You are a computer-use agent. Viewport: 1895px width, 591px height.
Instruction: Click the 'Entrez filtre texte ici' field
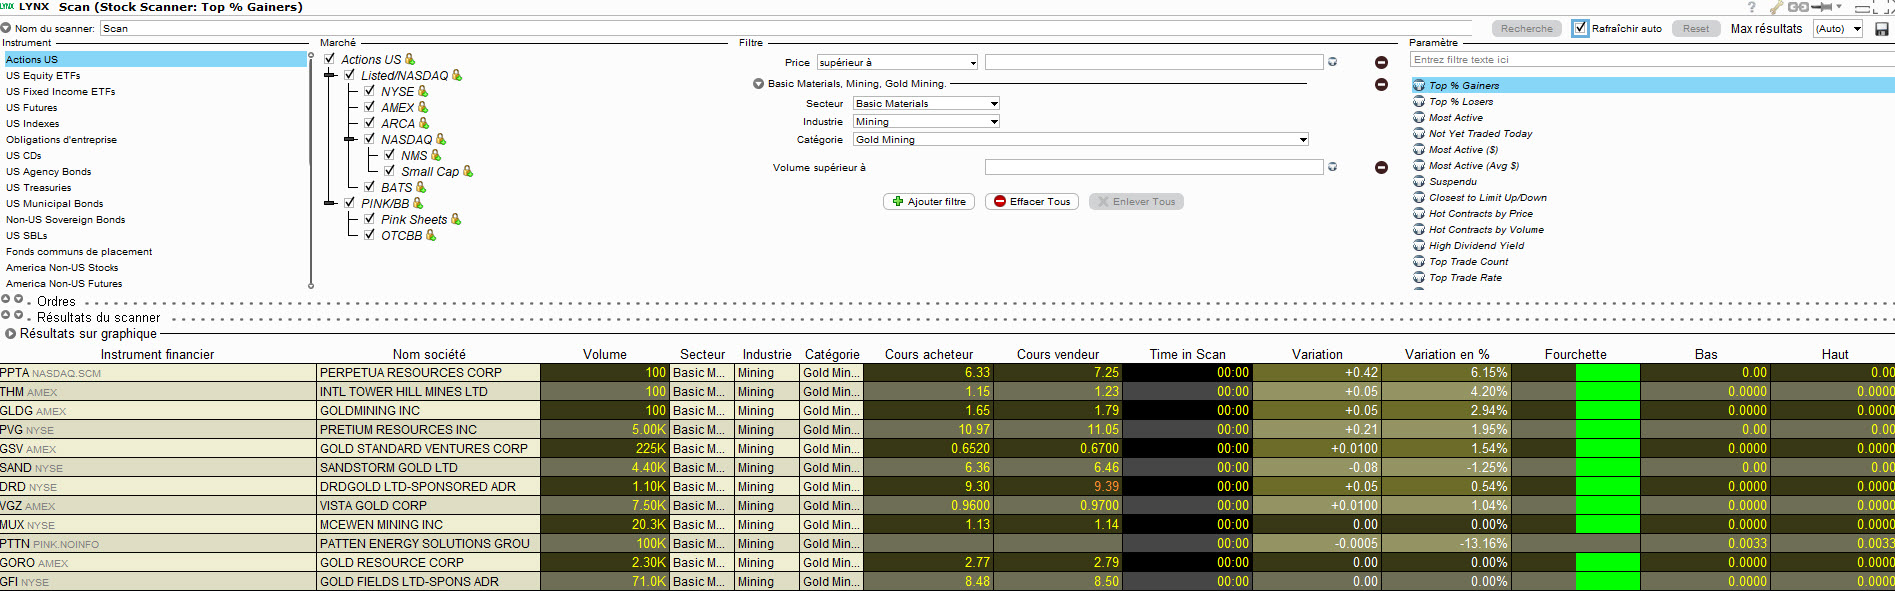pyautogui.click(x=1652, y=60)
